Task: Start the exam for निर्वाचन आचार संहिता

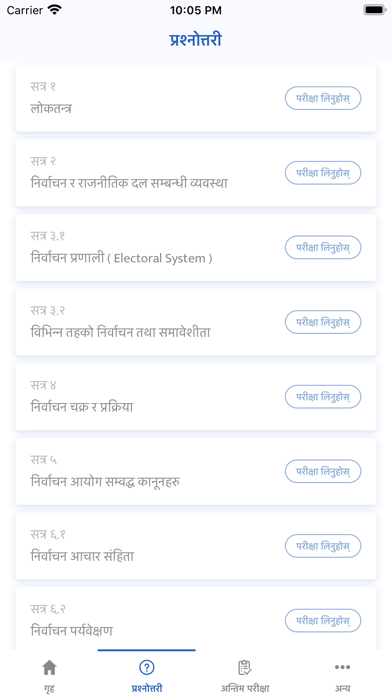Action: tap(323, 546)
